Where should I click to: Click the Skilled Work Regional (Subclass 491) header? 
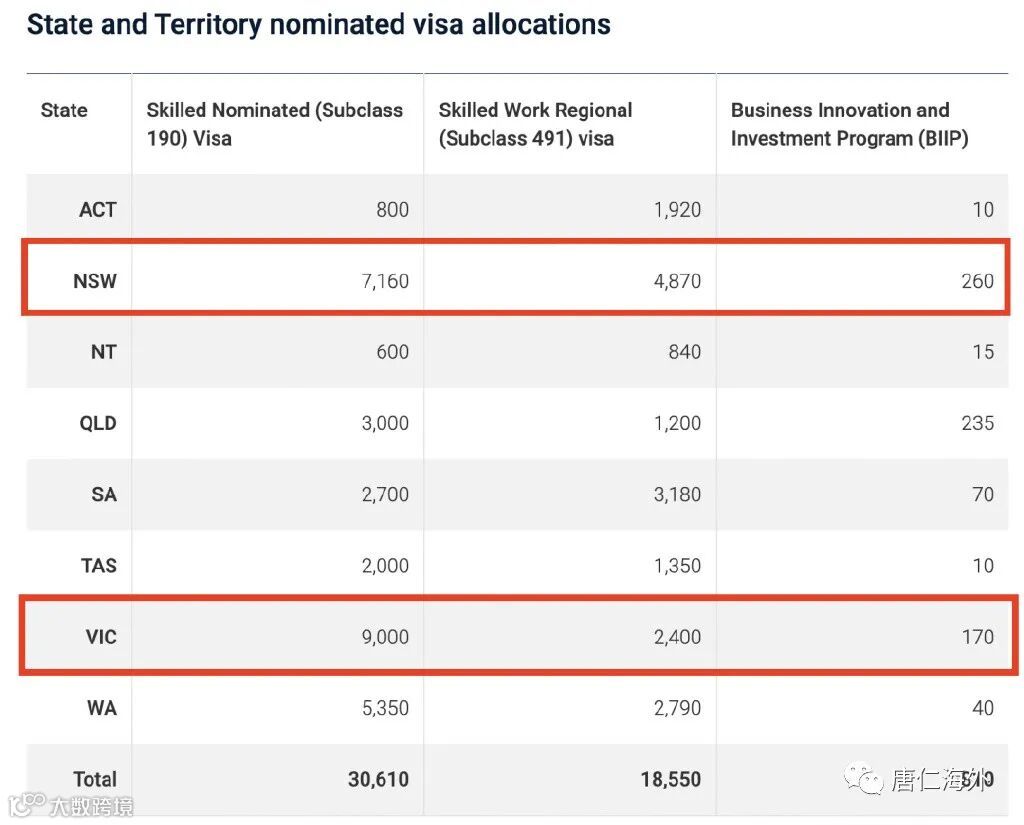click(535, 124)
